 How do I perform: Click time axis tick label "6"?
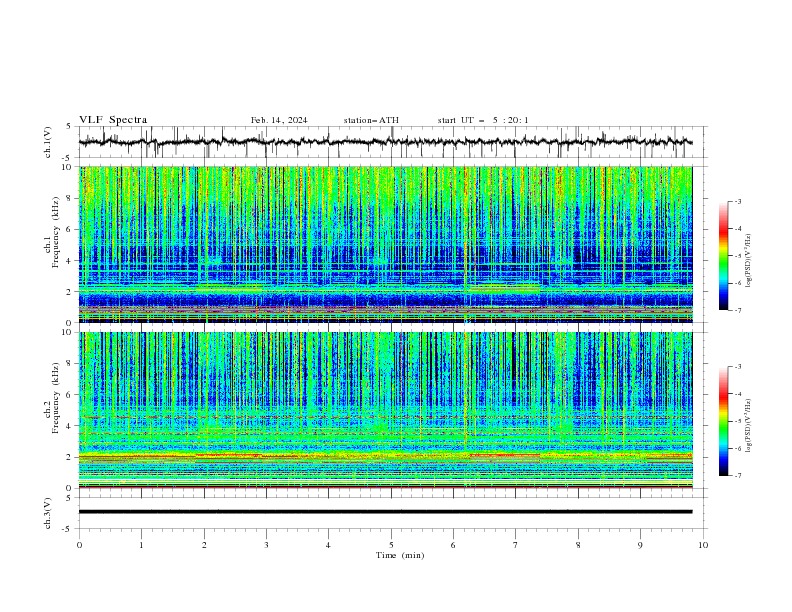(453, 545)
